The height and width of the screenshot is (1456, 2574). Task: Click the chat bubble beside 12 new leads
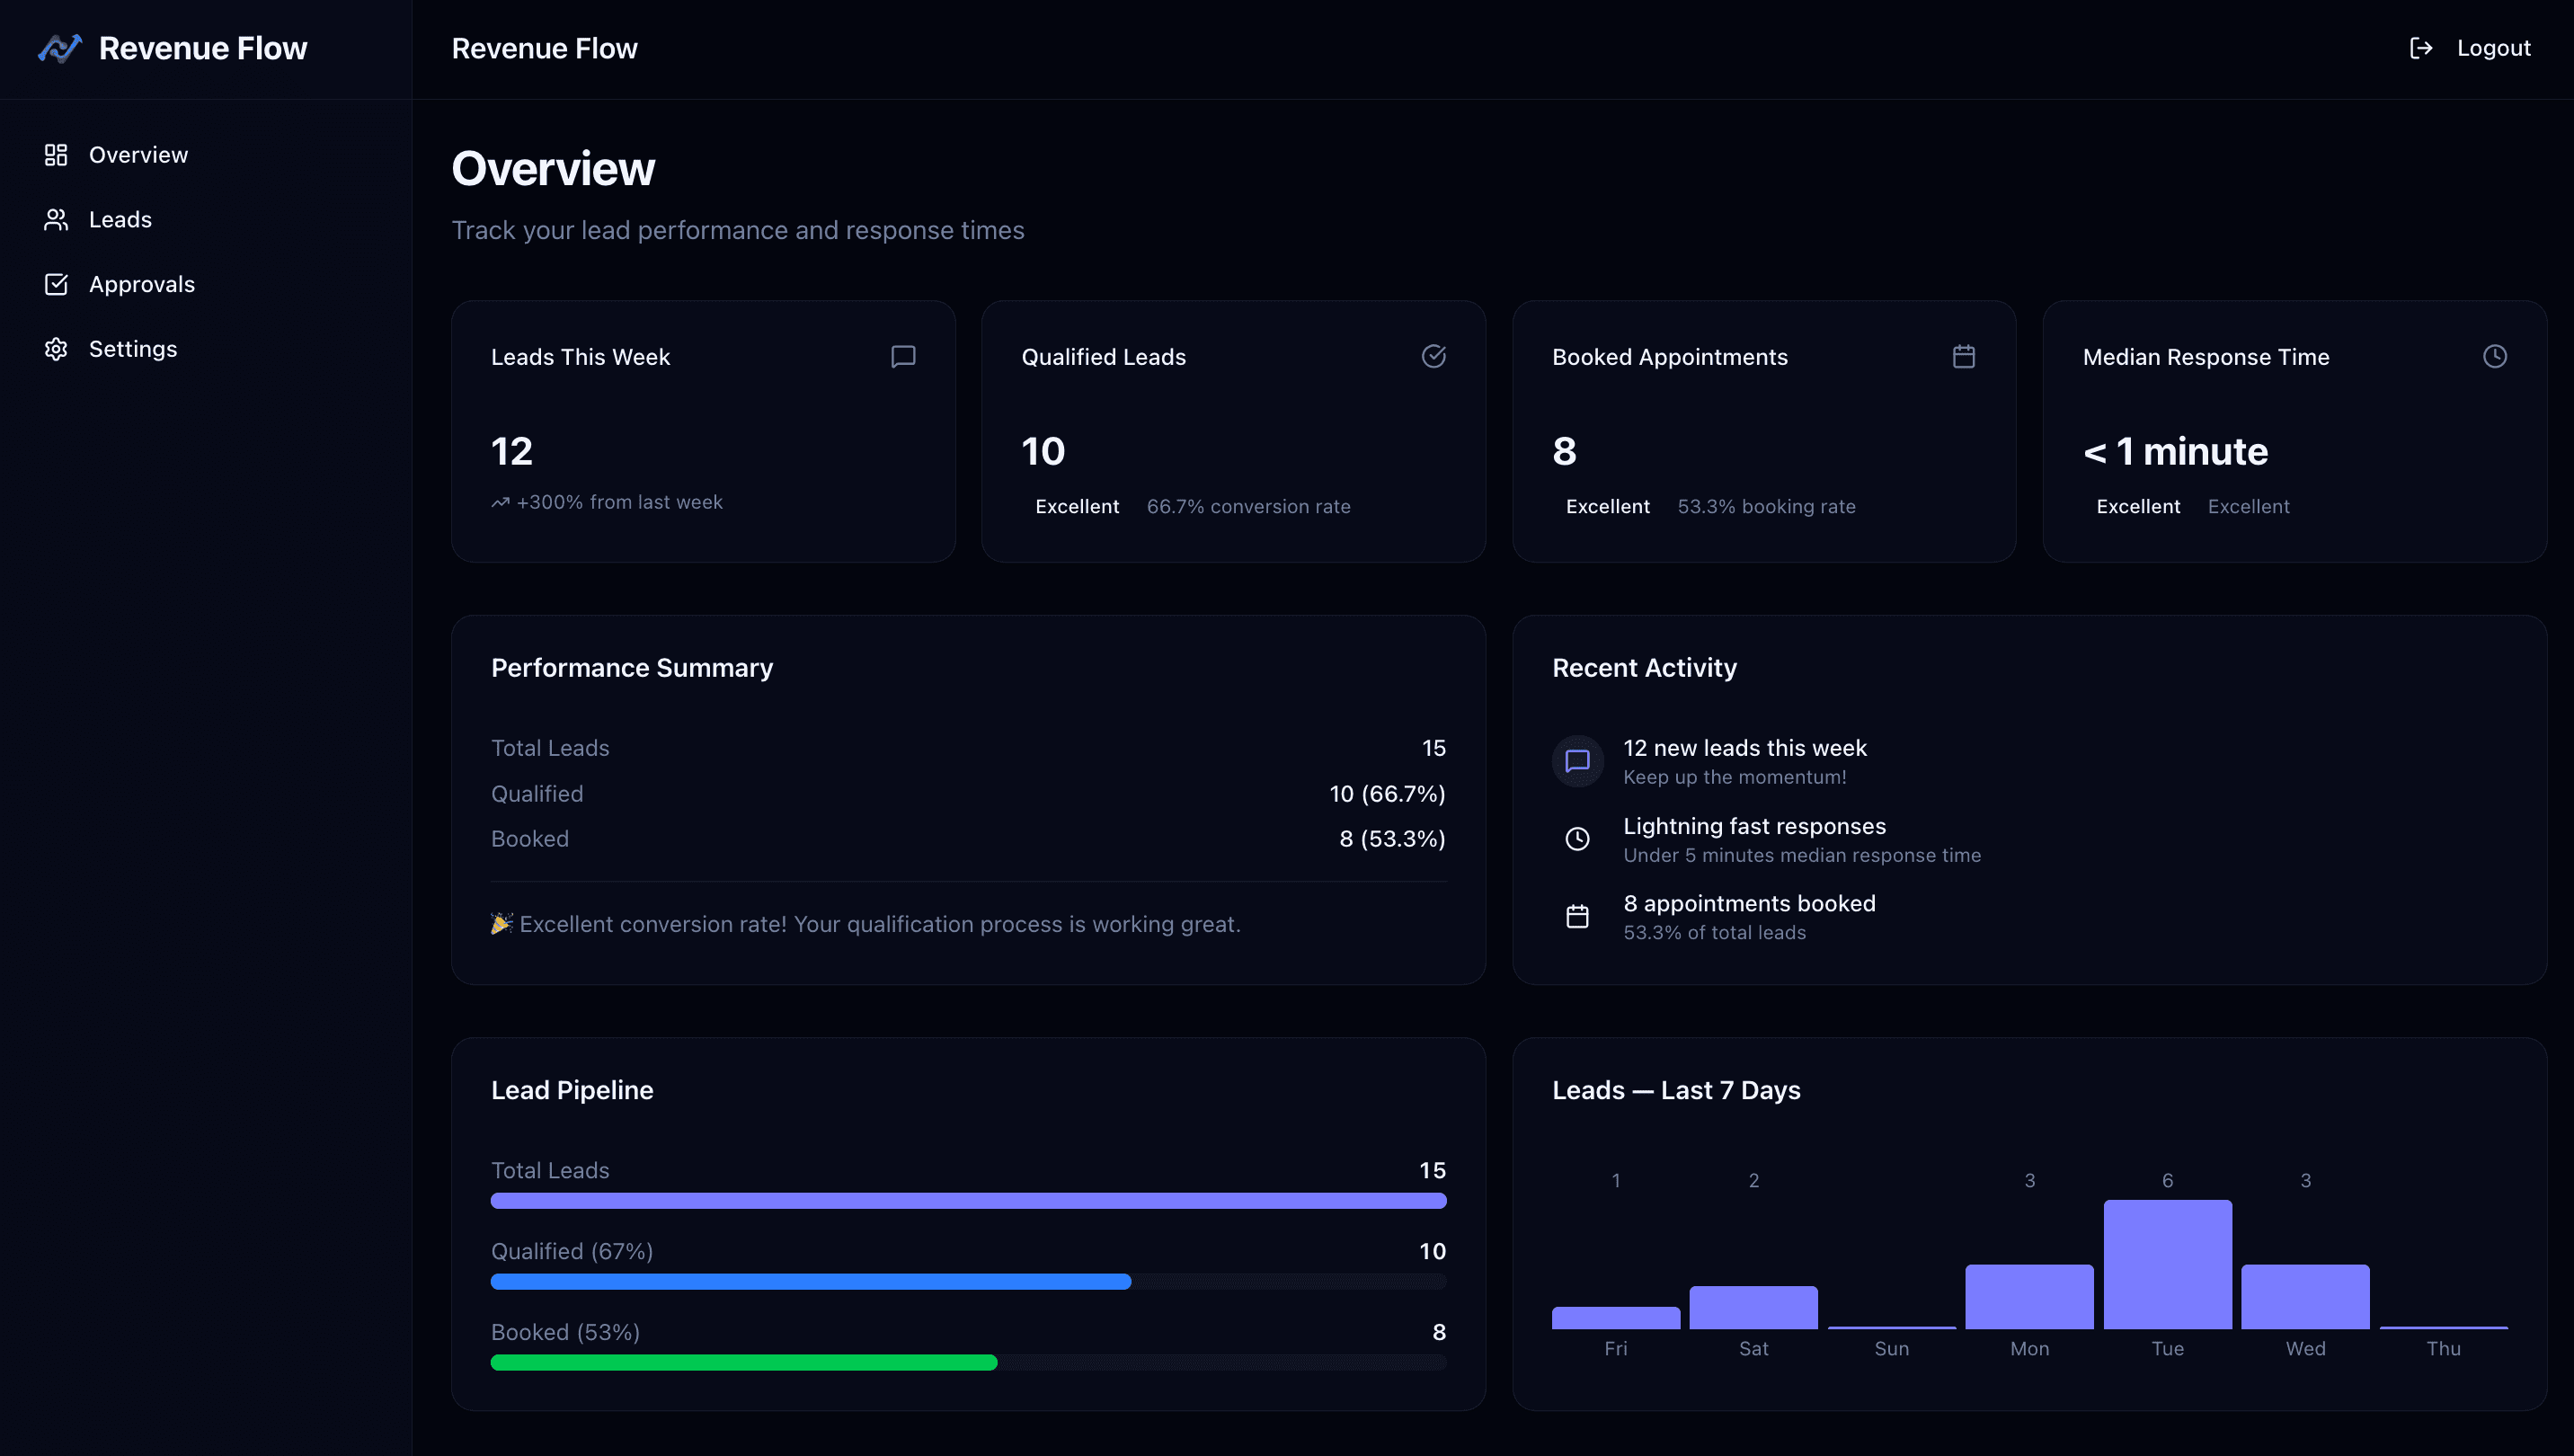coord(1577,761)
